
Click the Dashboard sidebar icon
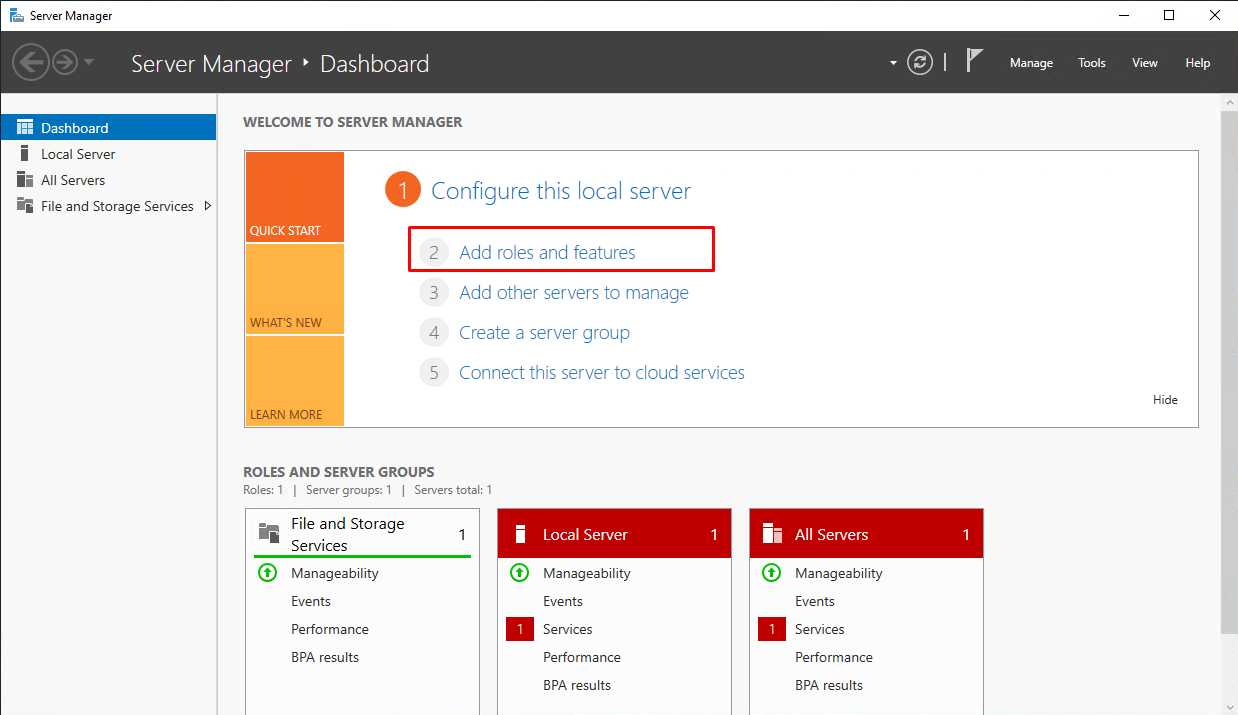(25, 127)
